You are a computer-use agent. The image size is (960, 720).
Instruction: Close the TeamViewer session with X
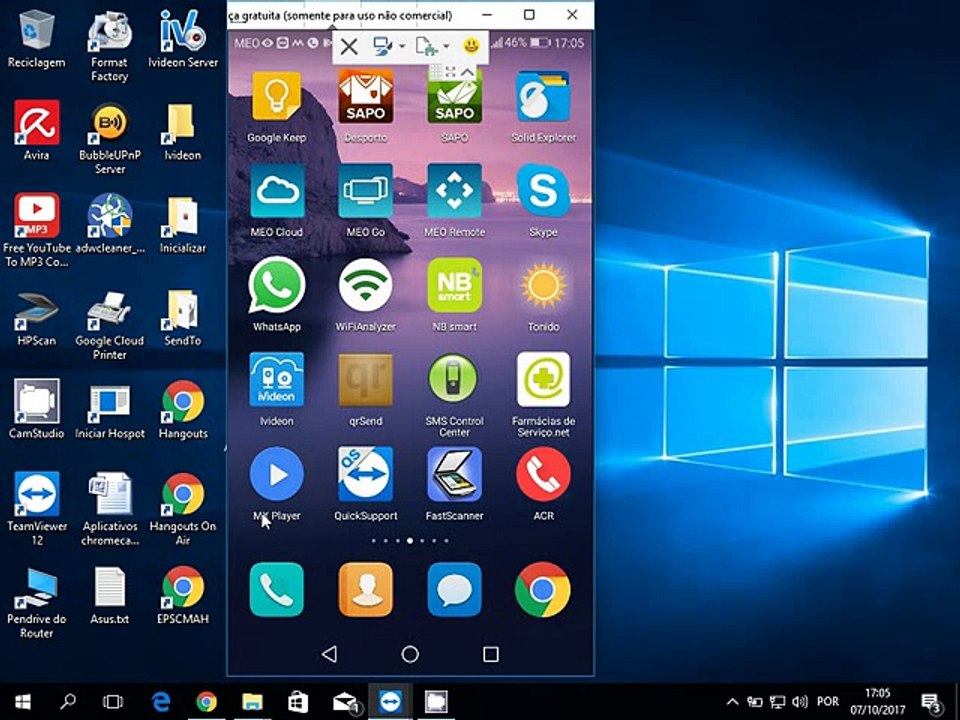tap(349, 47)
